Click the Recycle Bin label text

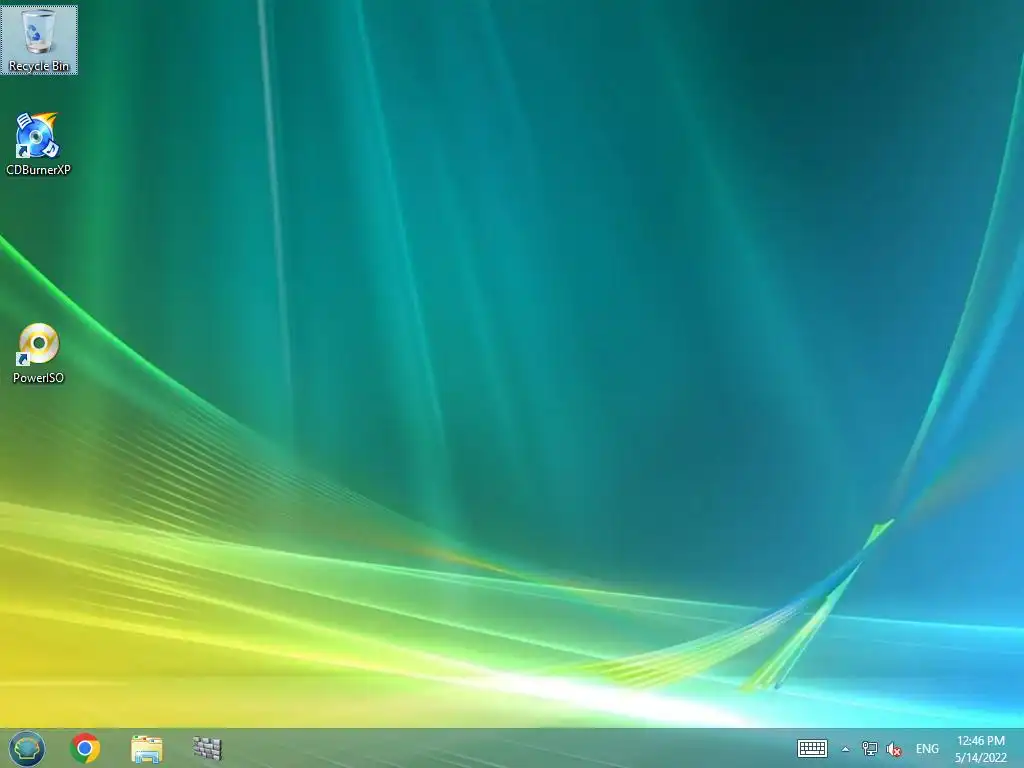click(x=39, y=66)
